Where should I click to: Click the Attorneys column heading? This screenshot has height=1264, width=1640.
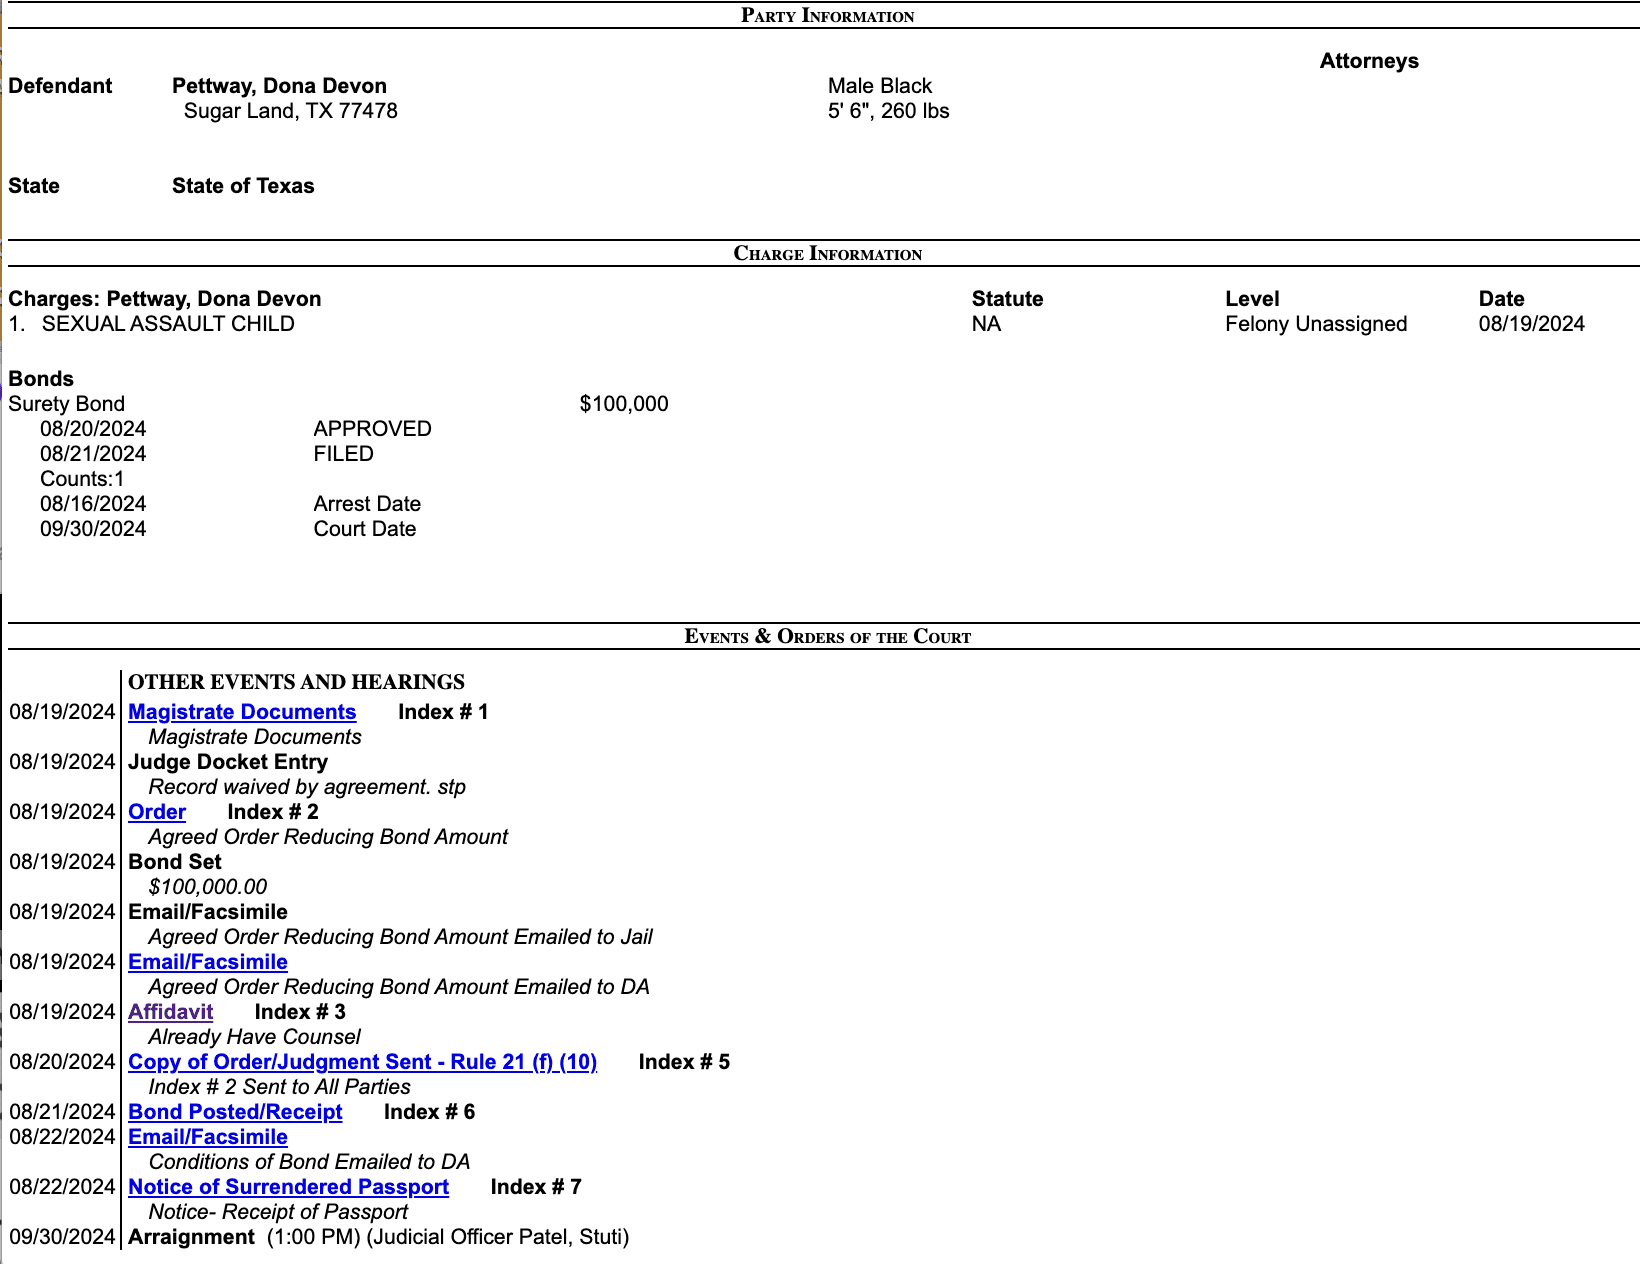[x=1369, y=61]
